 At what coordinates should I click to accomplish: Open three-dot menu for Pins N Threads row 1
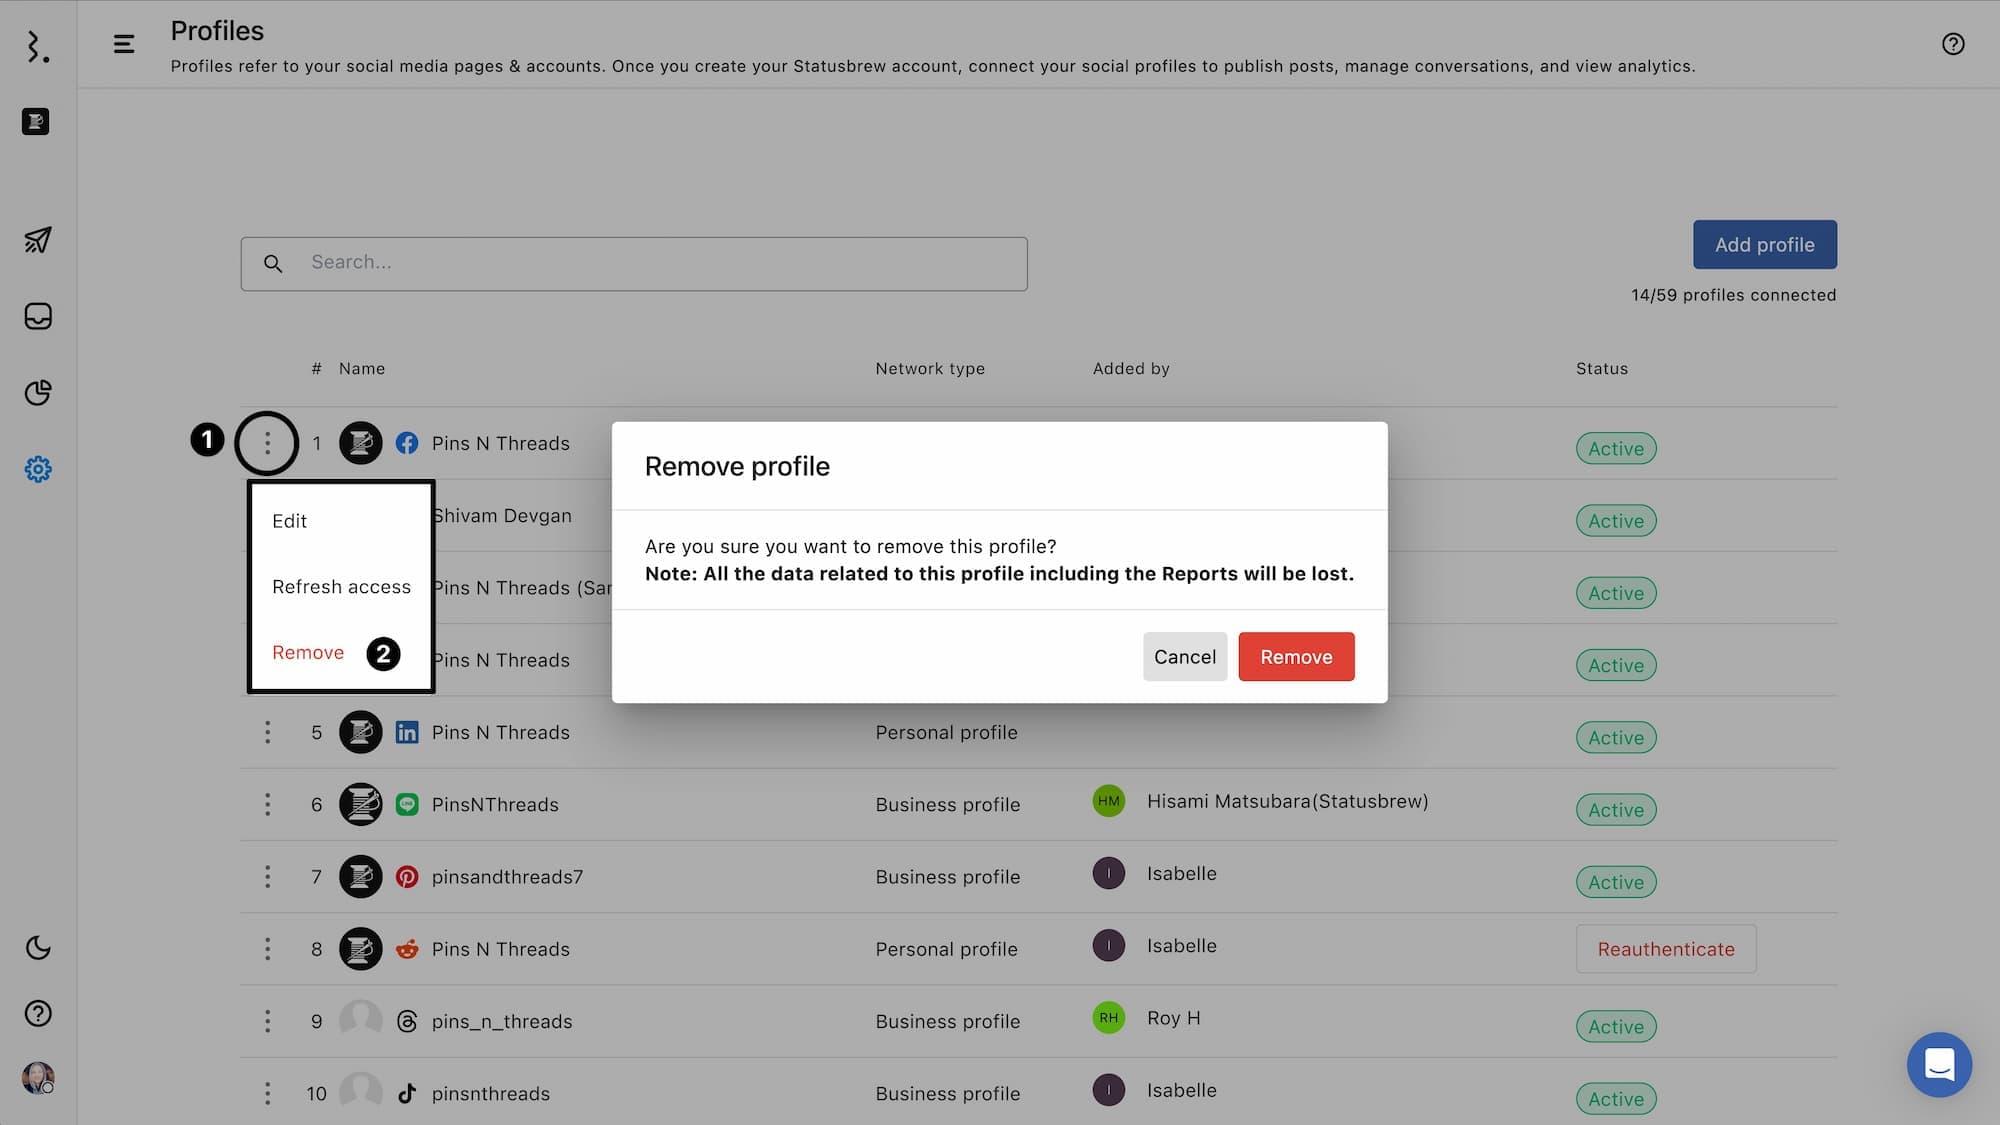pos(267,443)
